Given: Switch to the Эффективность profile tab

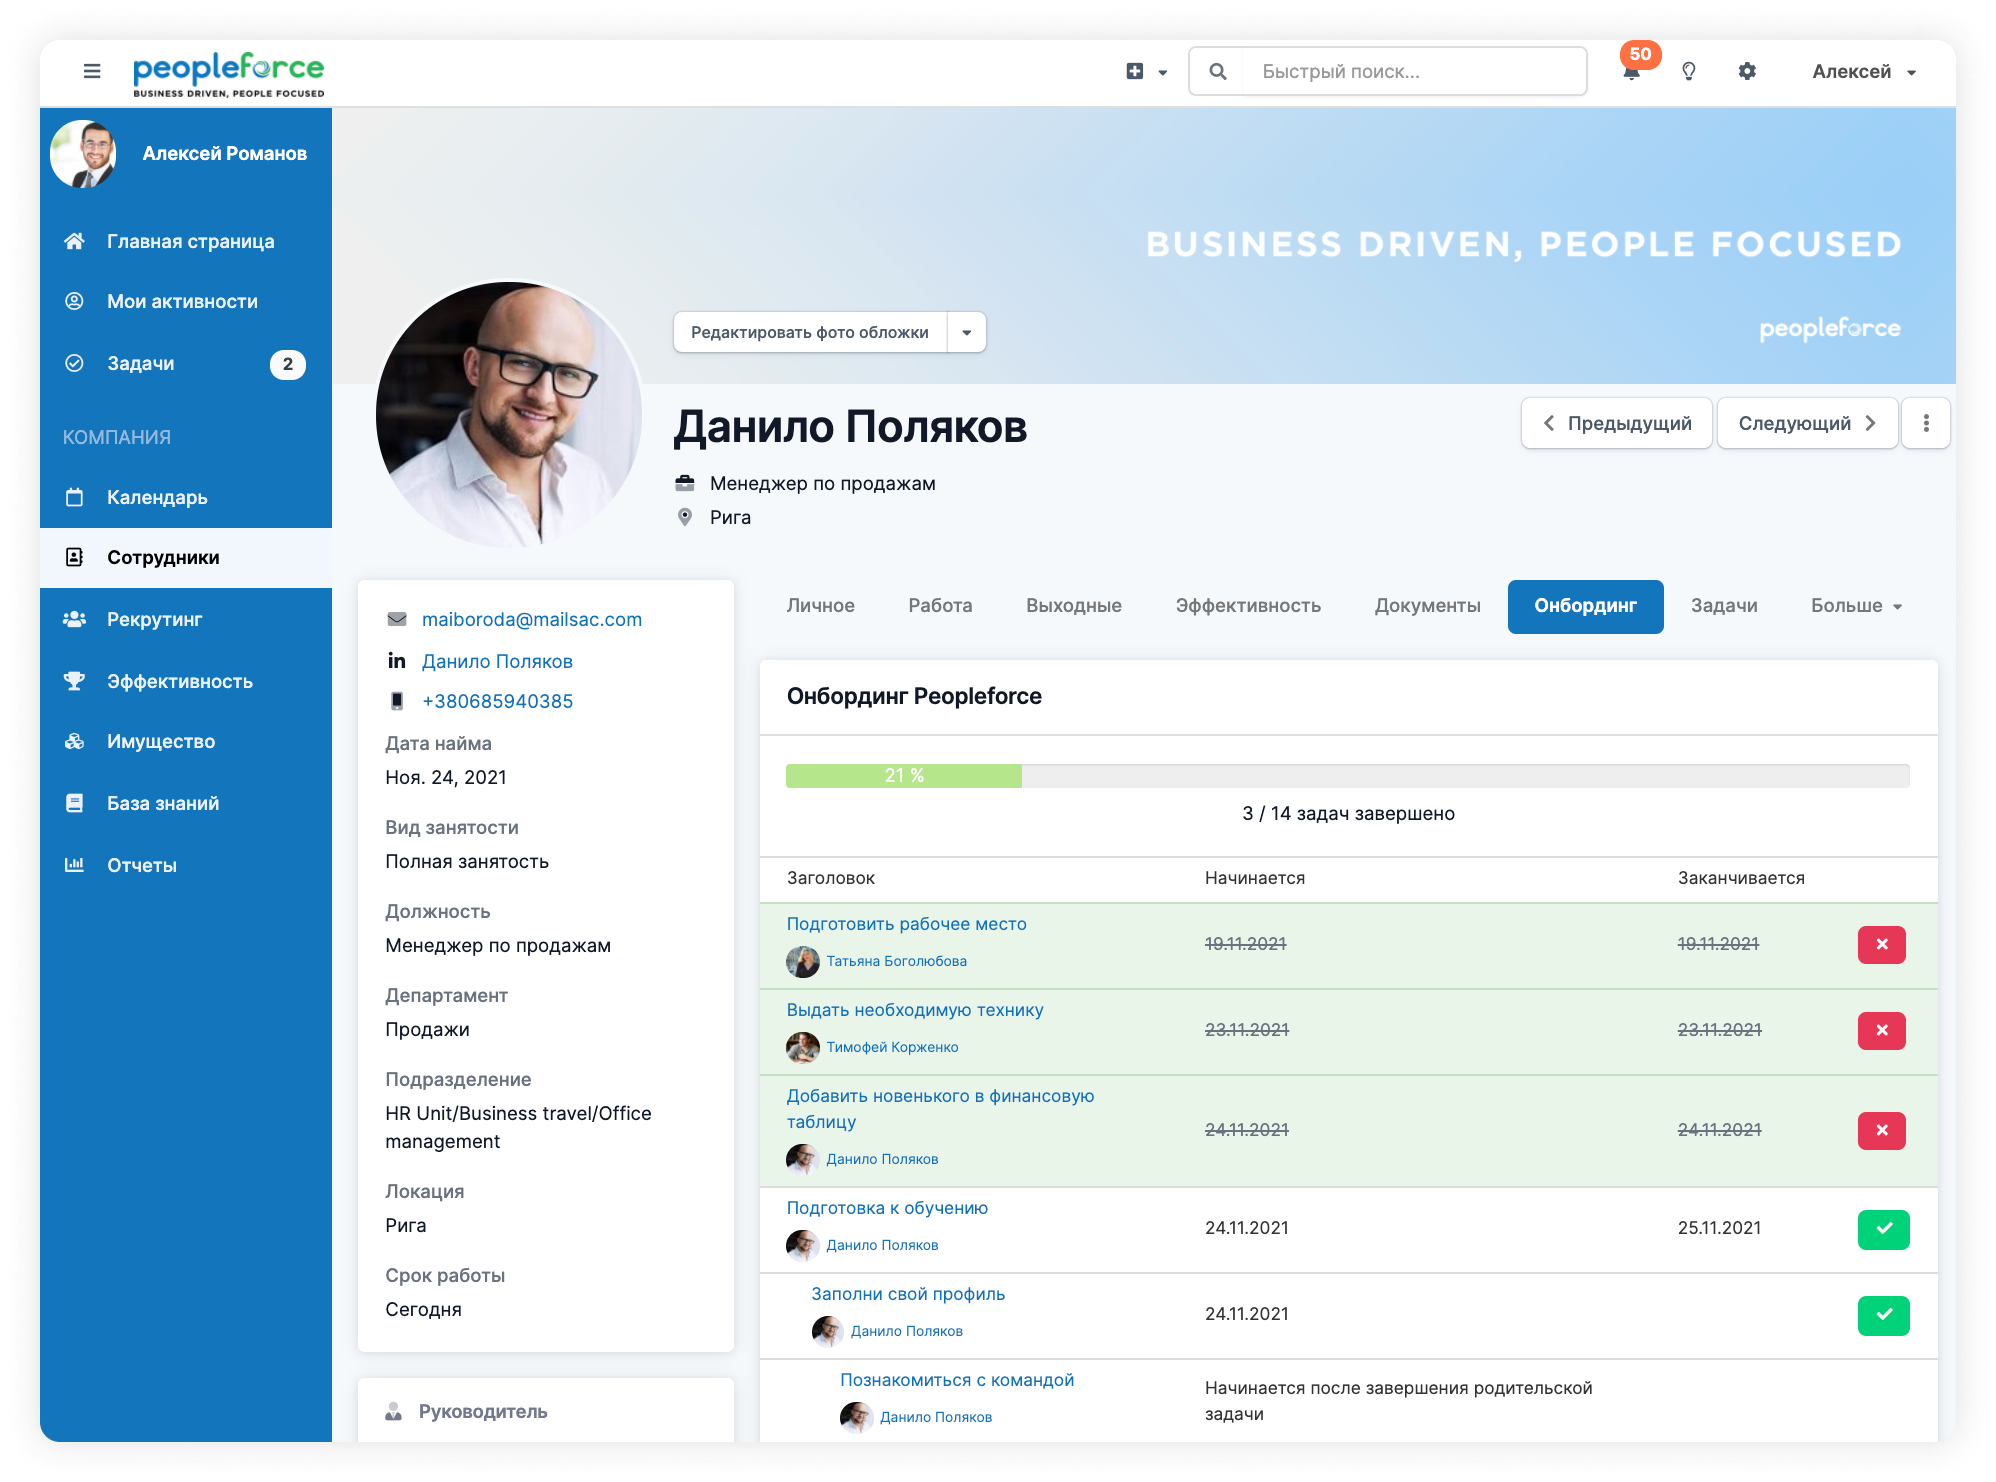Looking at the screenshot, I should pyautogui.click(x=1247, y=606).
